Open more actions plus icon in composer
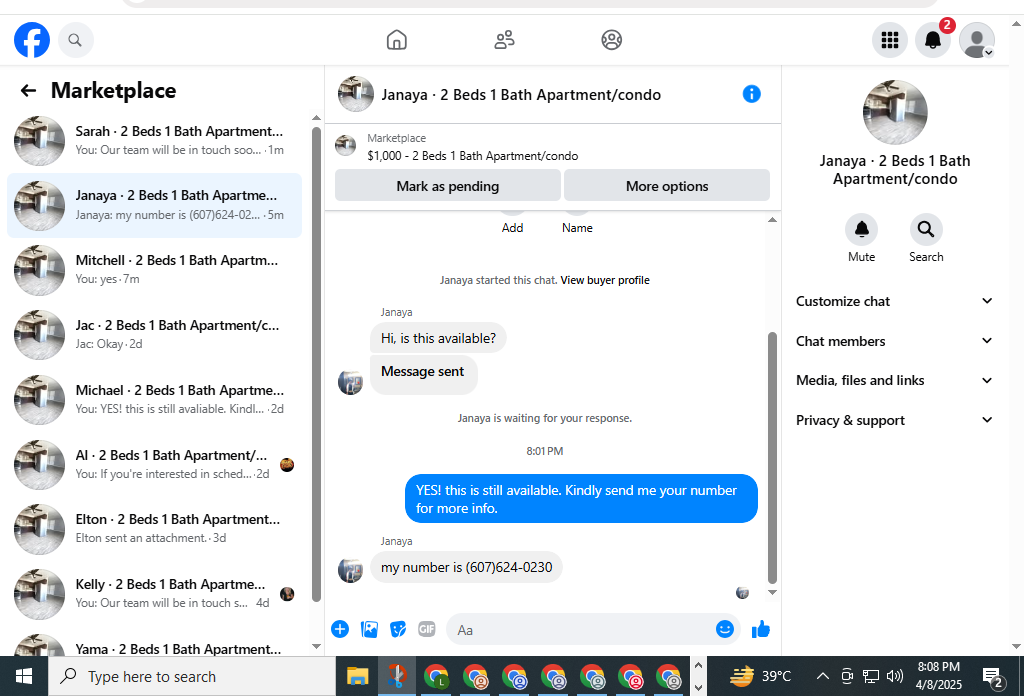 click(x=340, y=629)
